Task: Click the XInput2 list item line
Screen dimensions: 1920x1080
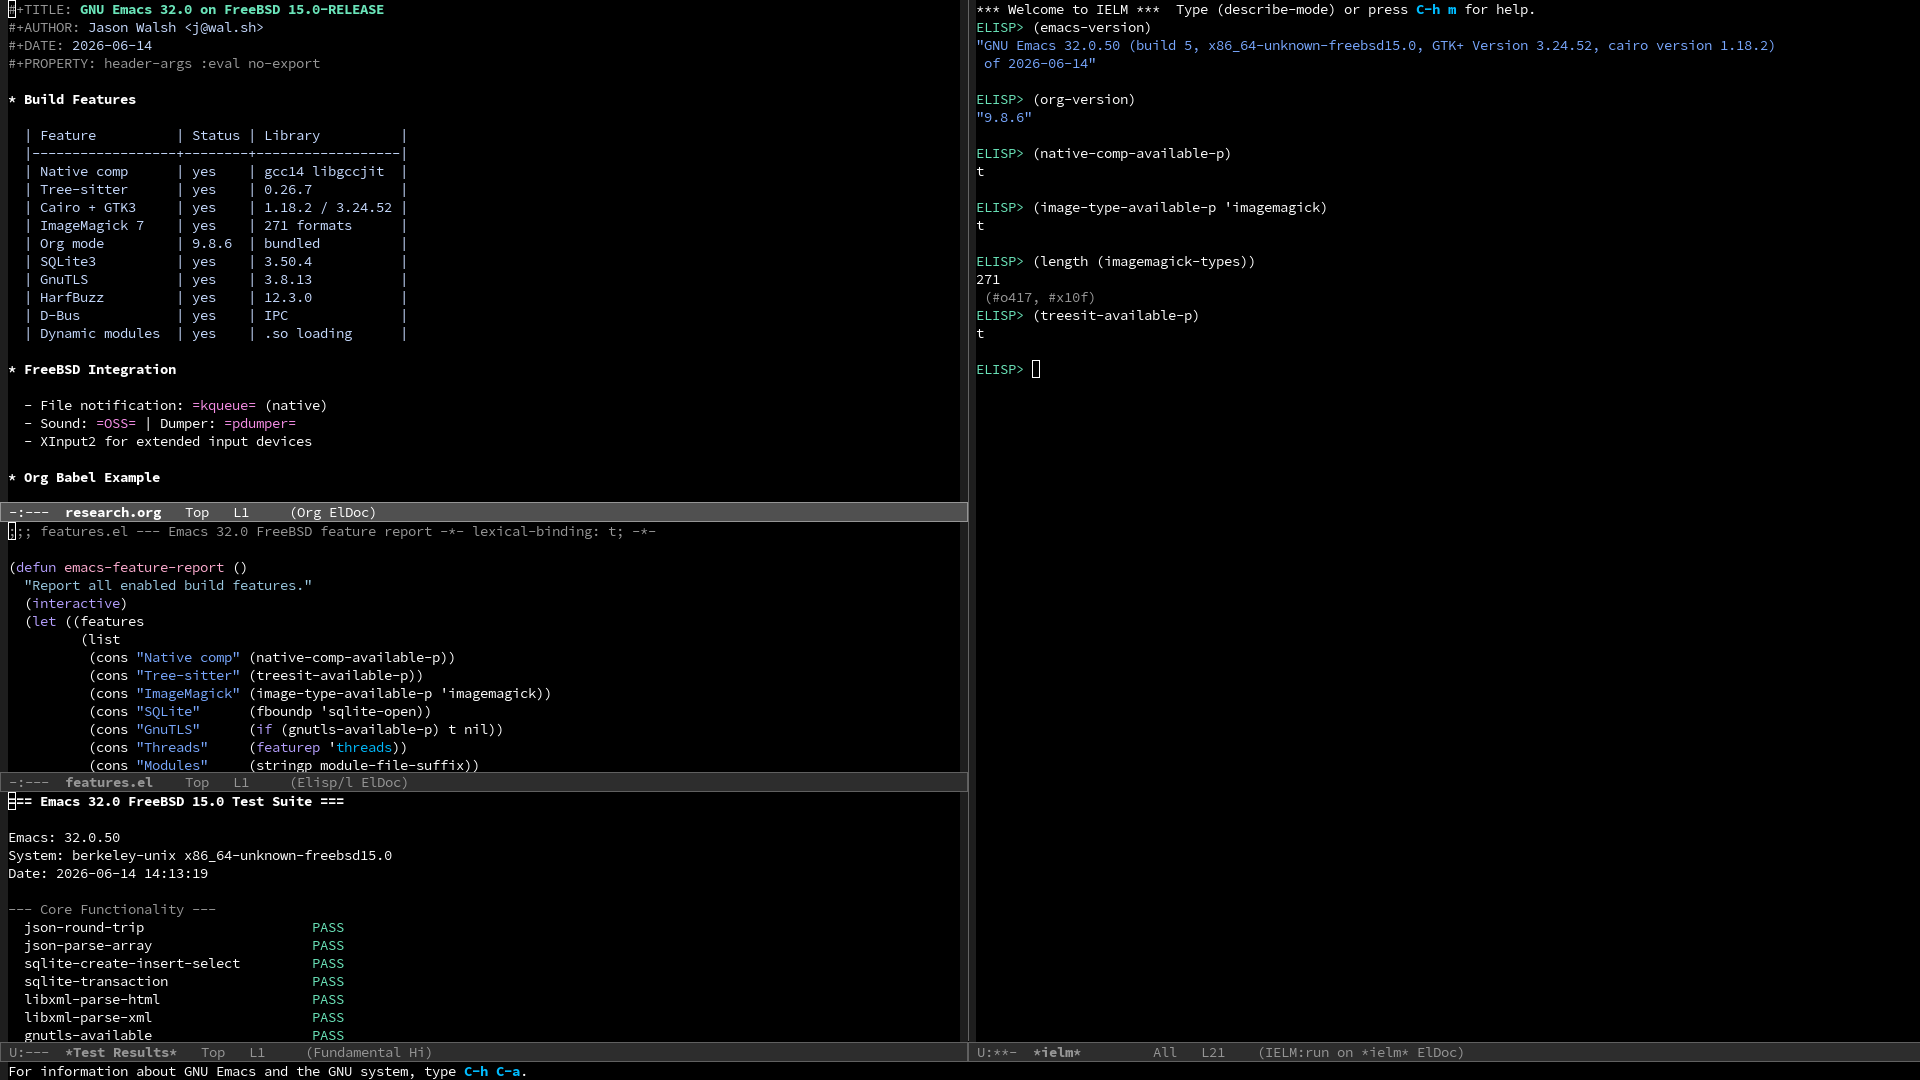Action: coord(168,441)
